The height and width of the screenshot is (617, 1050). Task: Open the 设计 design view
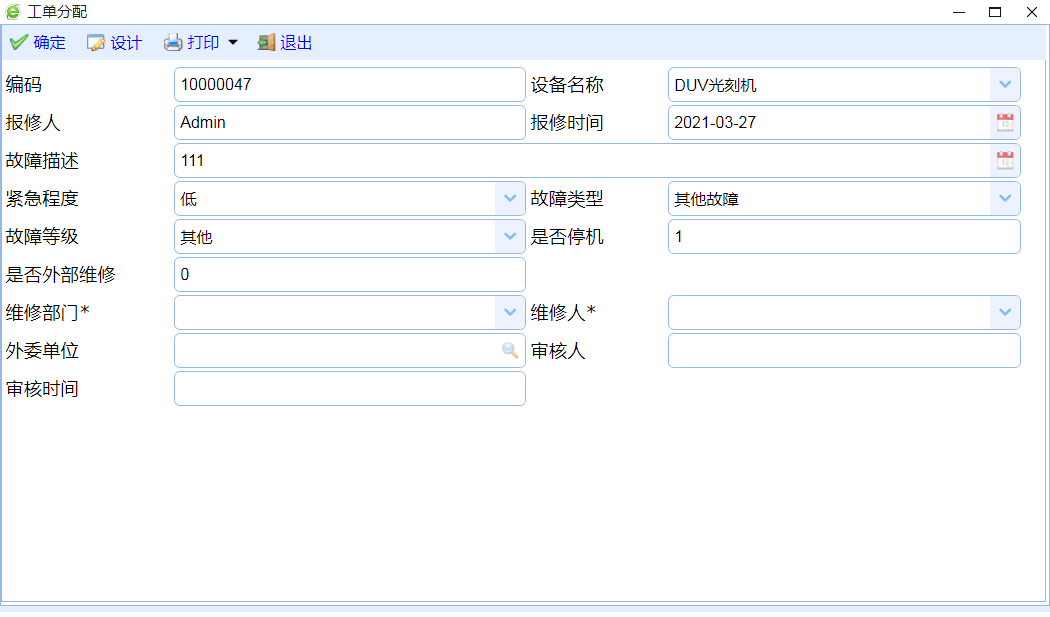[115, 43]
